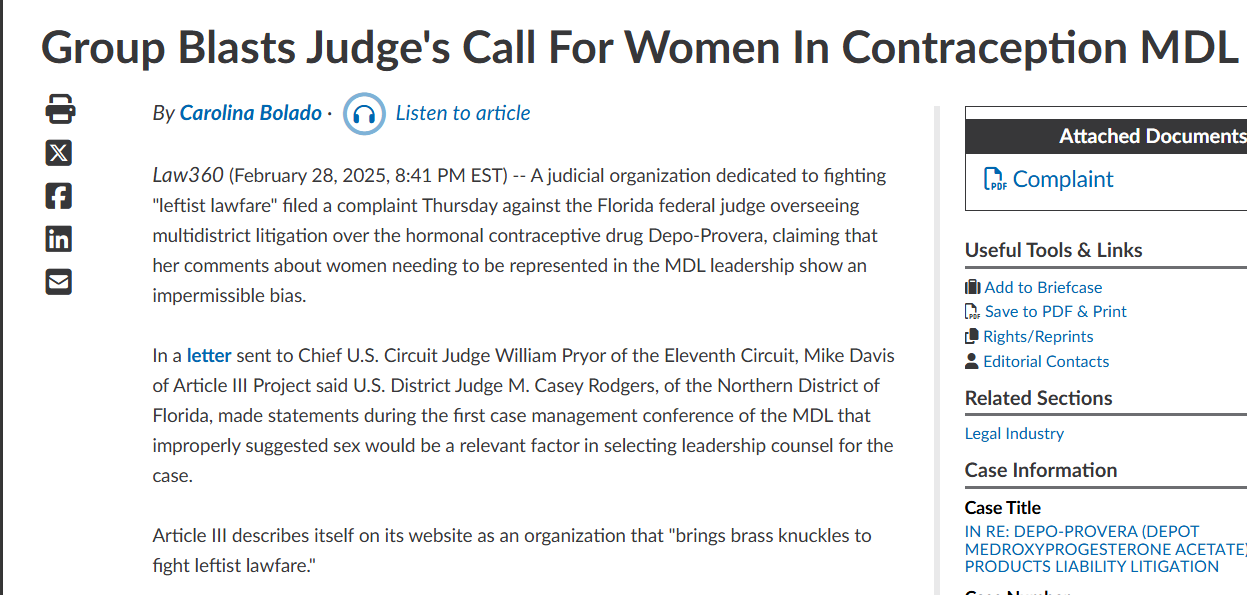Select Save to PDF & Print

point(1055,312)
